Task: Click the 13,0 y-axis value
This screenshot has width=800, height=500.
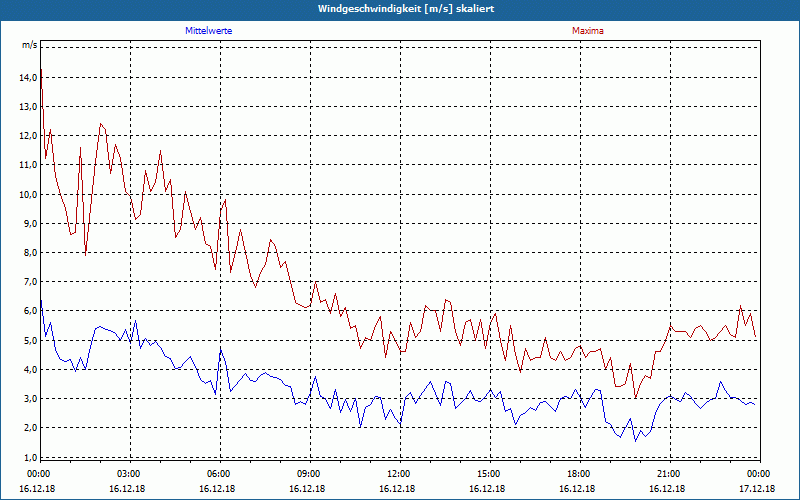Action: click(x=29, y=107)
